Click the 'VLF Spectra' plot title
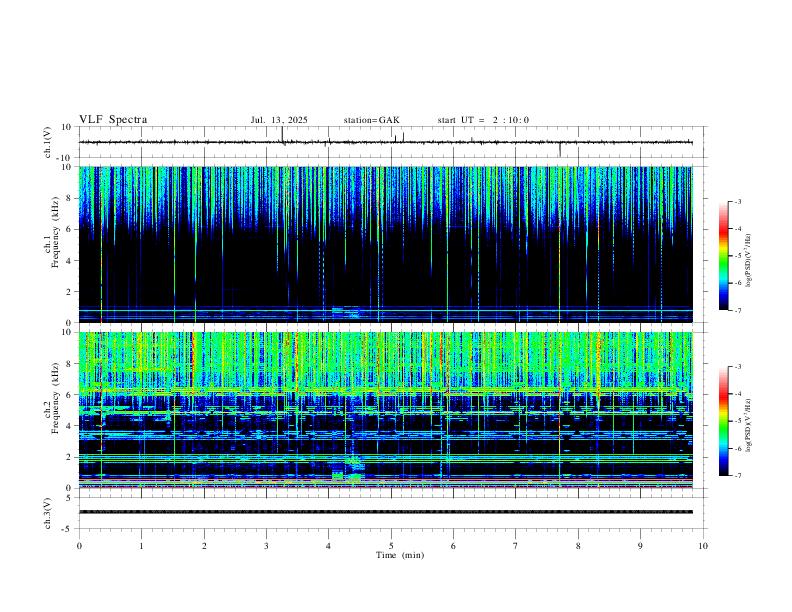The width and height of the screenshot is (792, 612). 113,120
